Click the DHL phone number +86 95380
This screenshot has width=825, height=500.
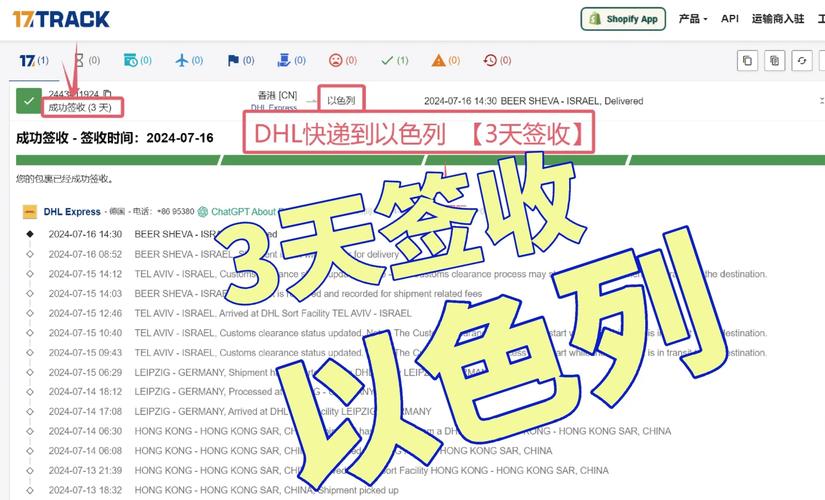point(176,211)
